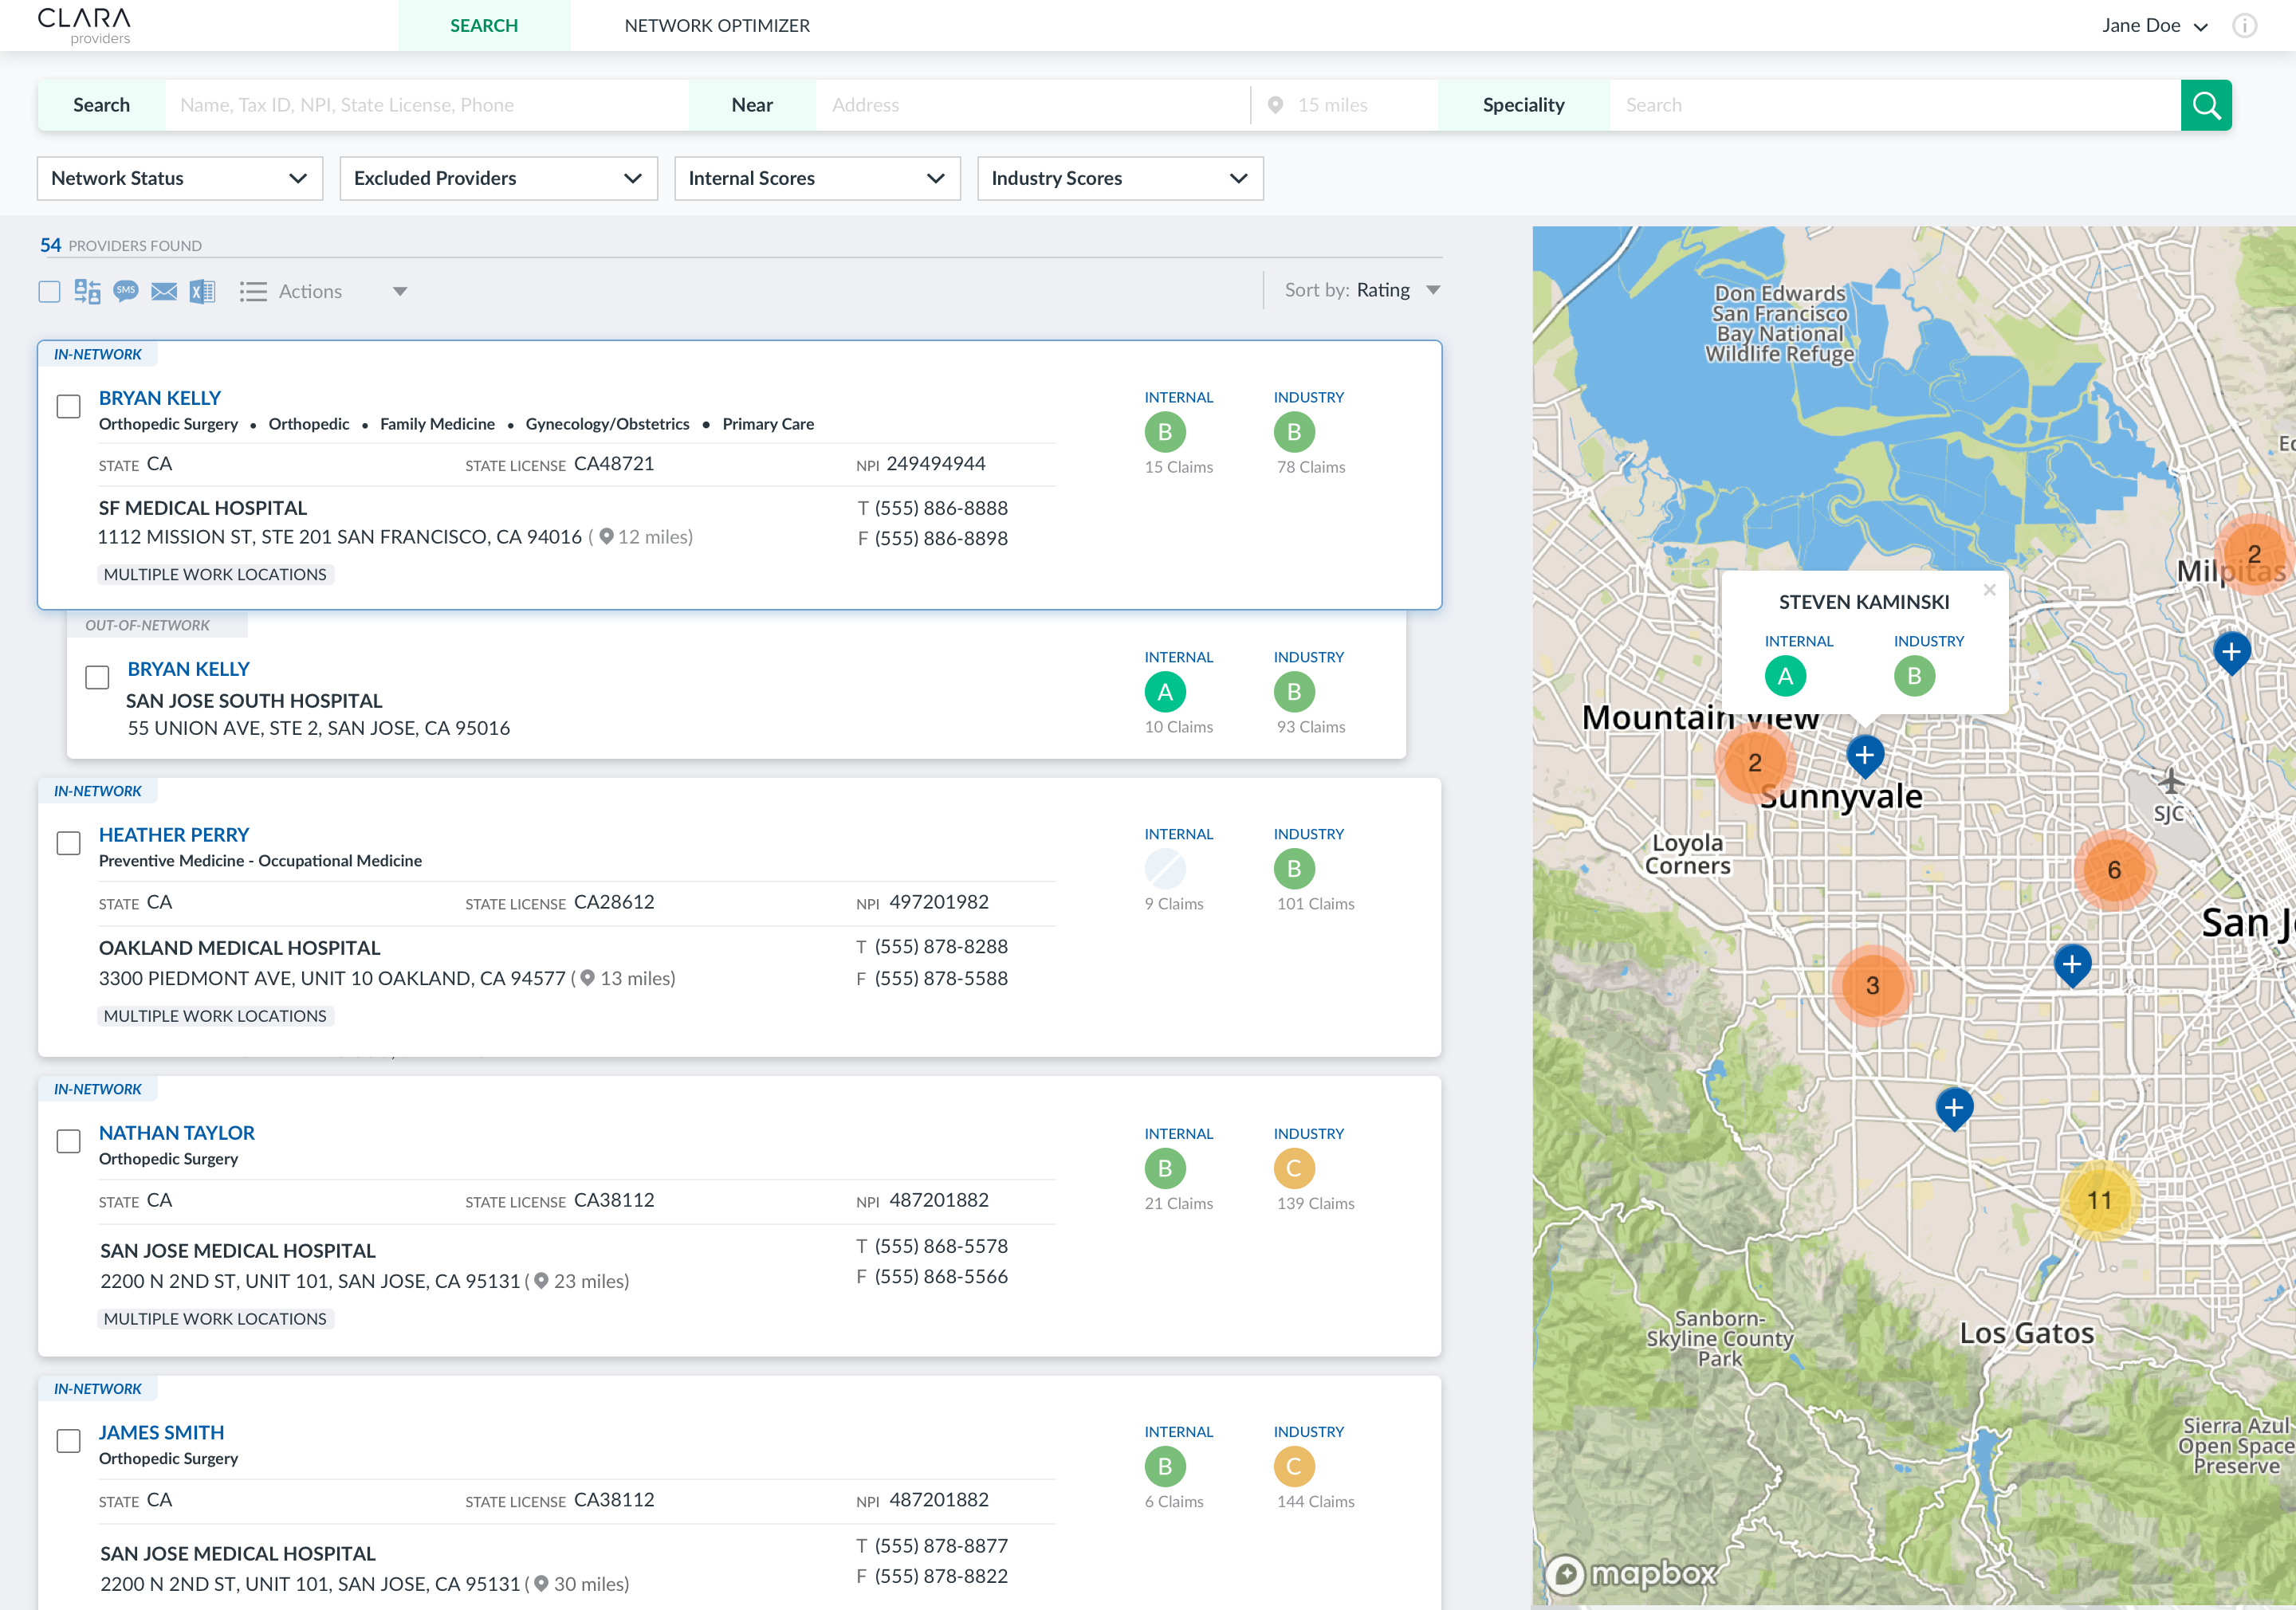Click the blue plus pin below Milpitas

tap(2232, 652)
